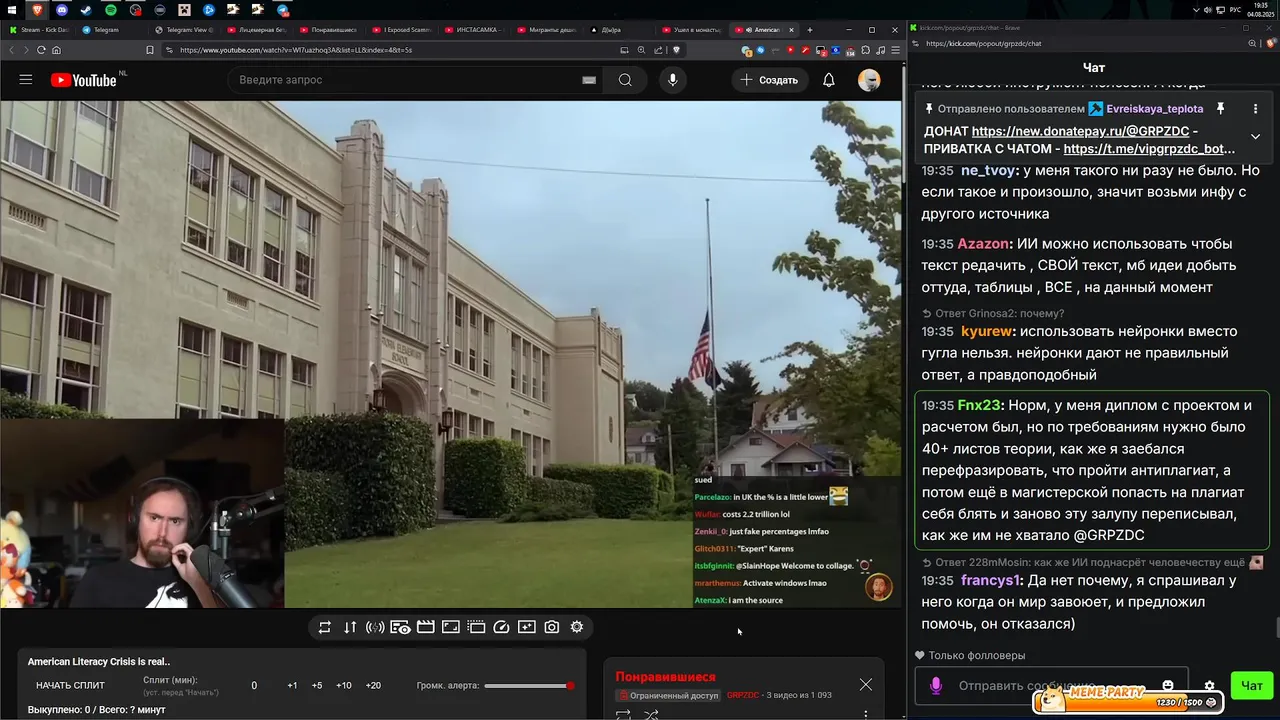This screenshot has height=720, width=1280.
Task: Open Discord from the taskbar
Action: click(63, 10)
